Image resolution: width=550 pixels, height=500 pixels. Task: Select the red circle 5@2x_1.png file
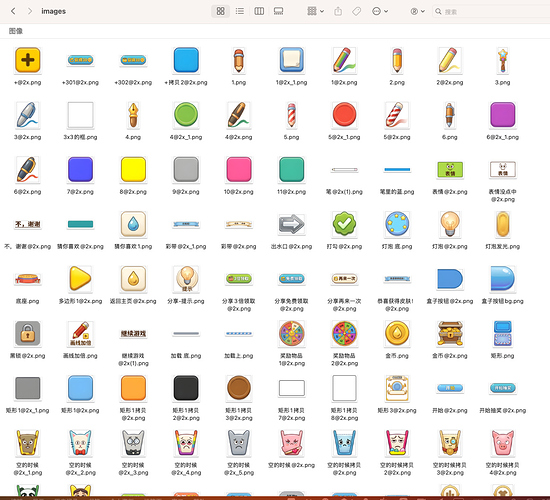[344, 115]
